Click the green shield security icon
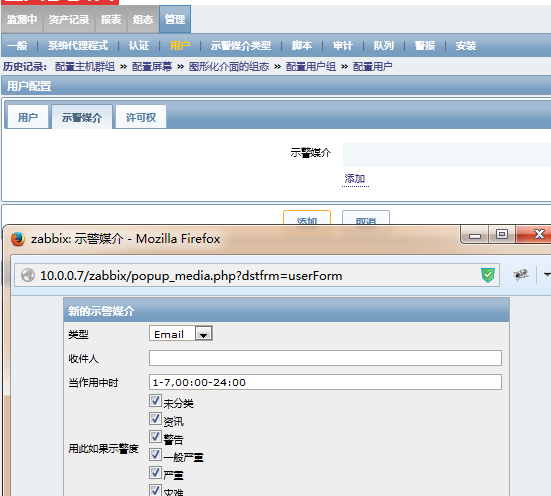 (x=488, y=275)
